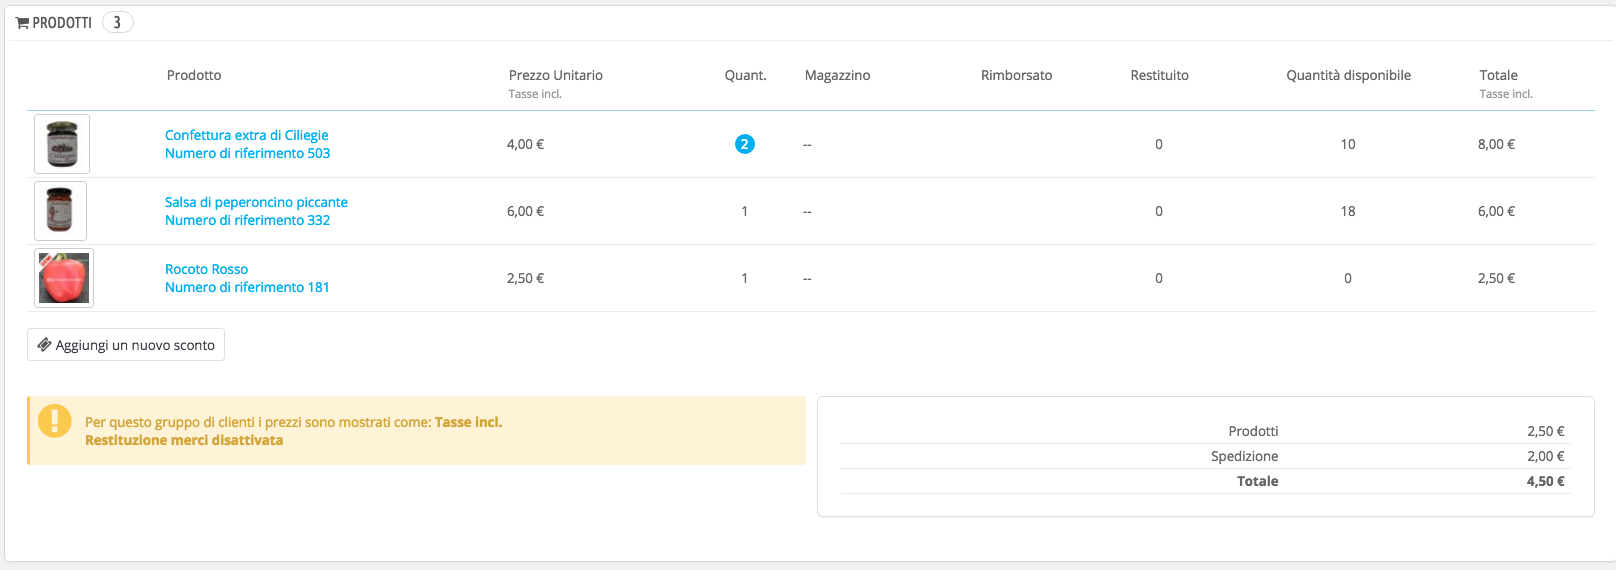This screenshot has height=570, width=1616.
Task: Open the Confettura extra di Ciliegie link
Action: click(246, 135)
